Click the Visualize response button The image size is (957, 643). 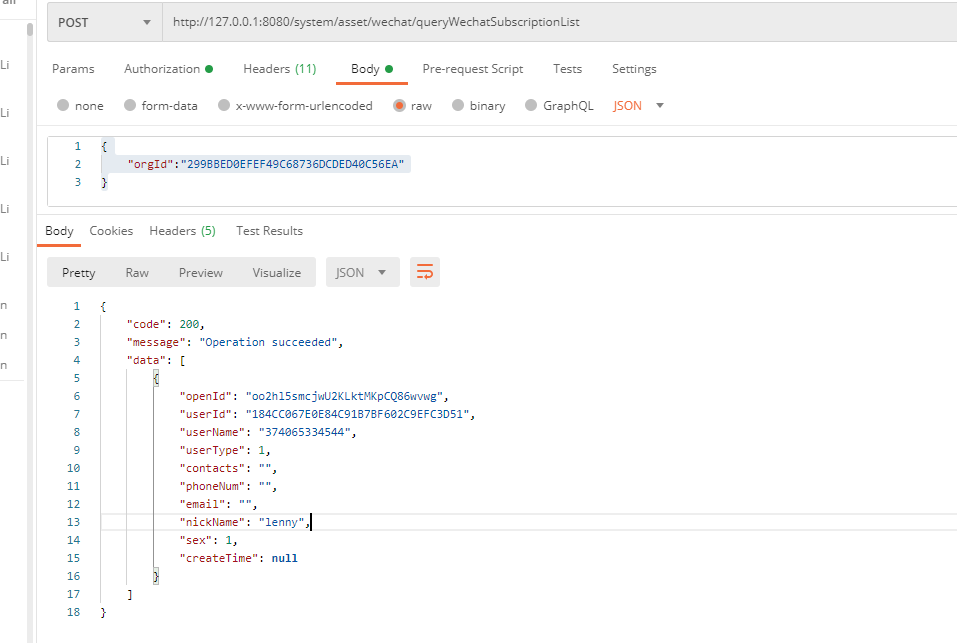(x=276, y=272)
